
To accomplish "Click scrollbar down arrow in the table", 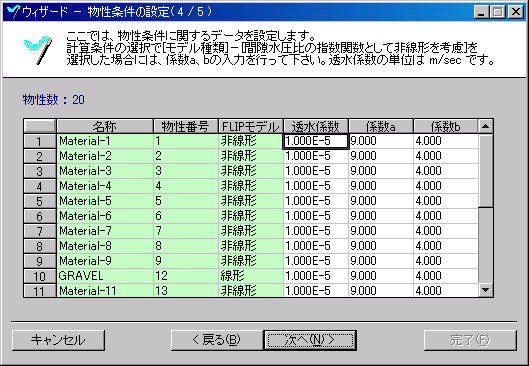I will (x=485, y=290).
